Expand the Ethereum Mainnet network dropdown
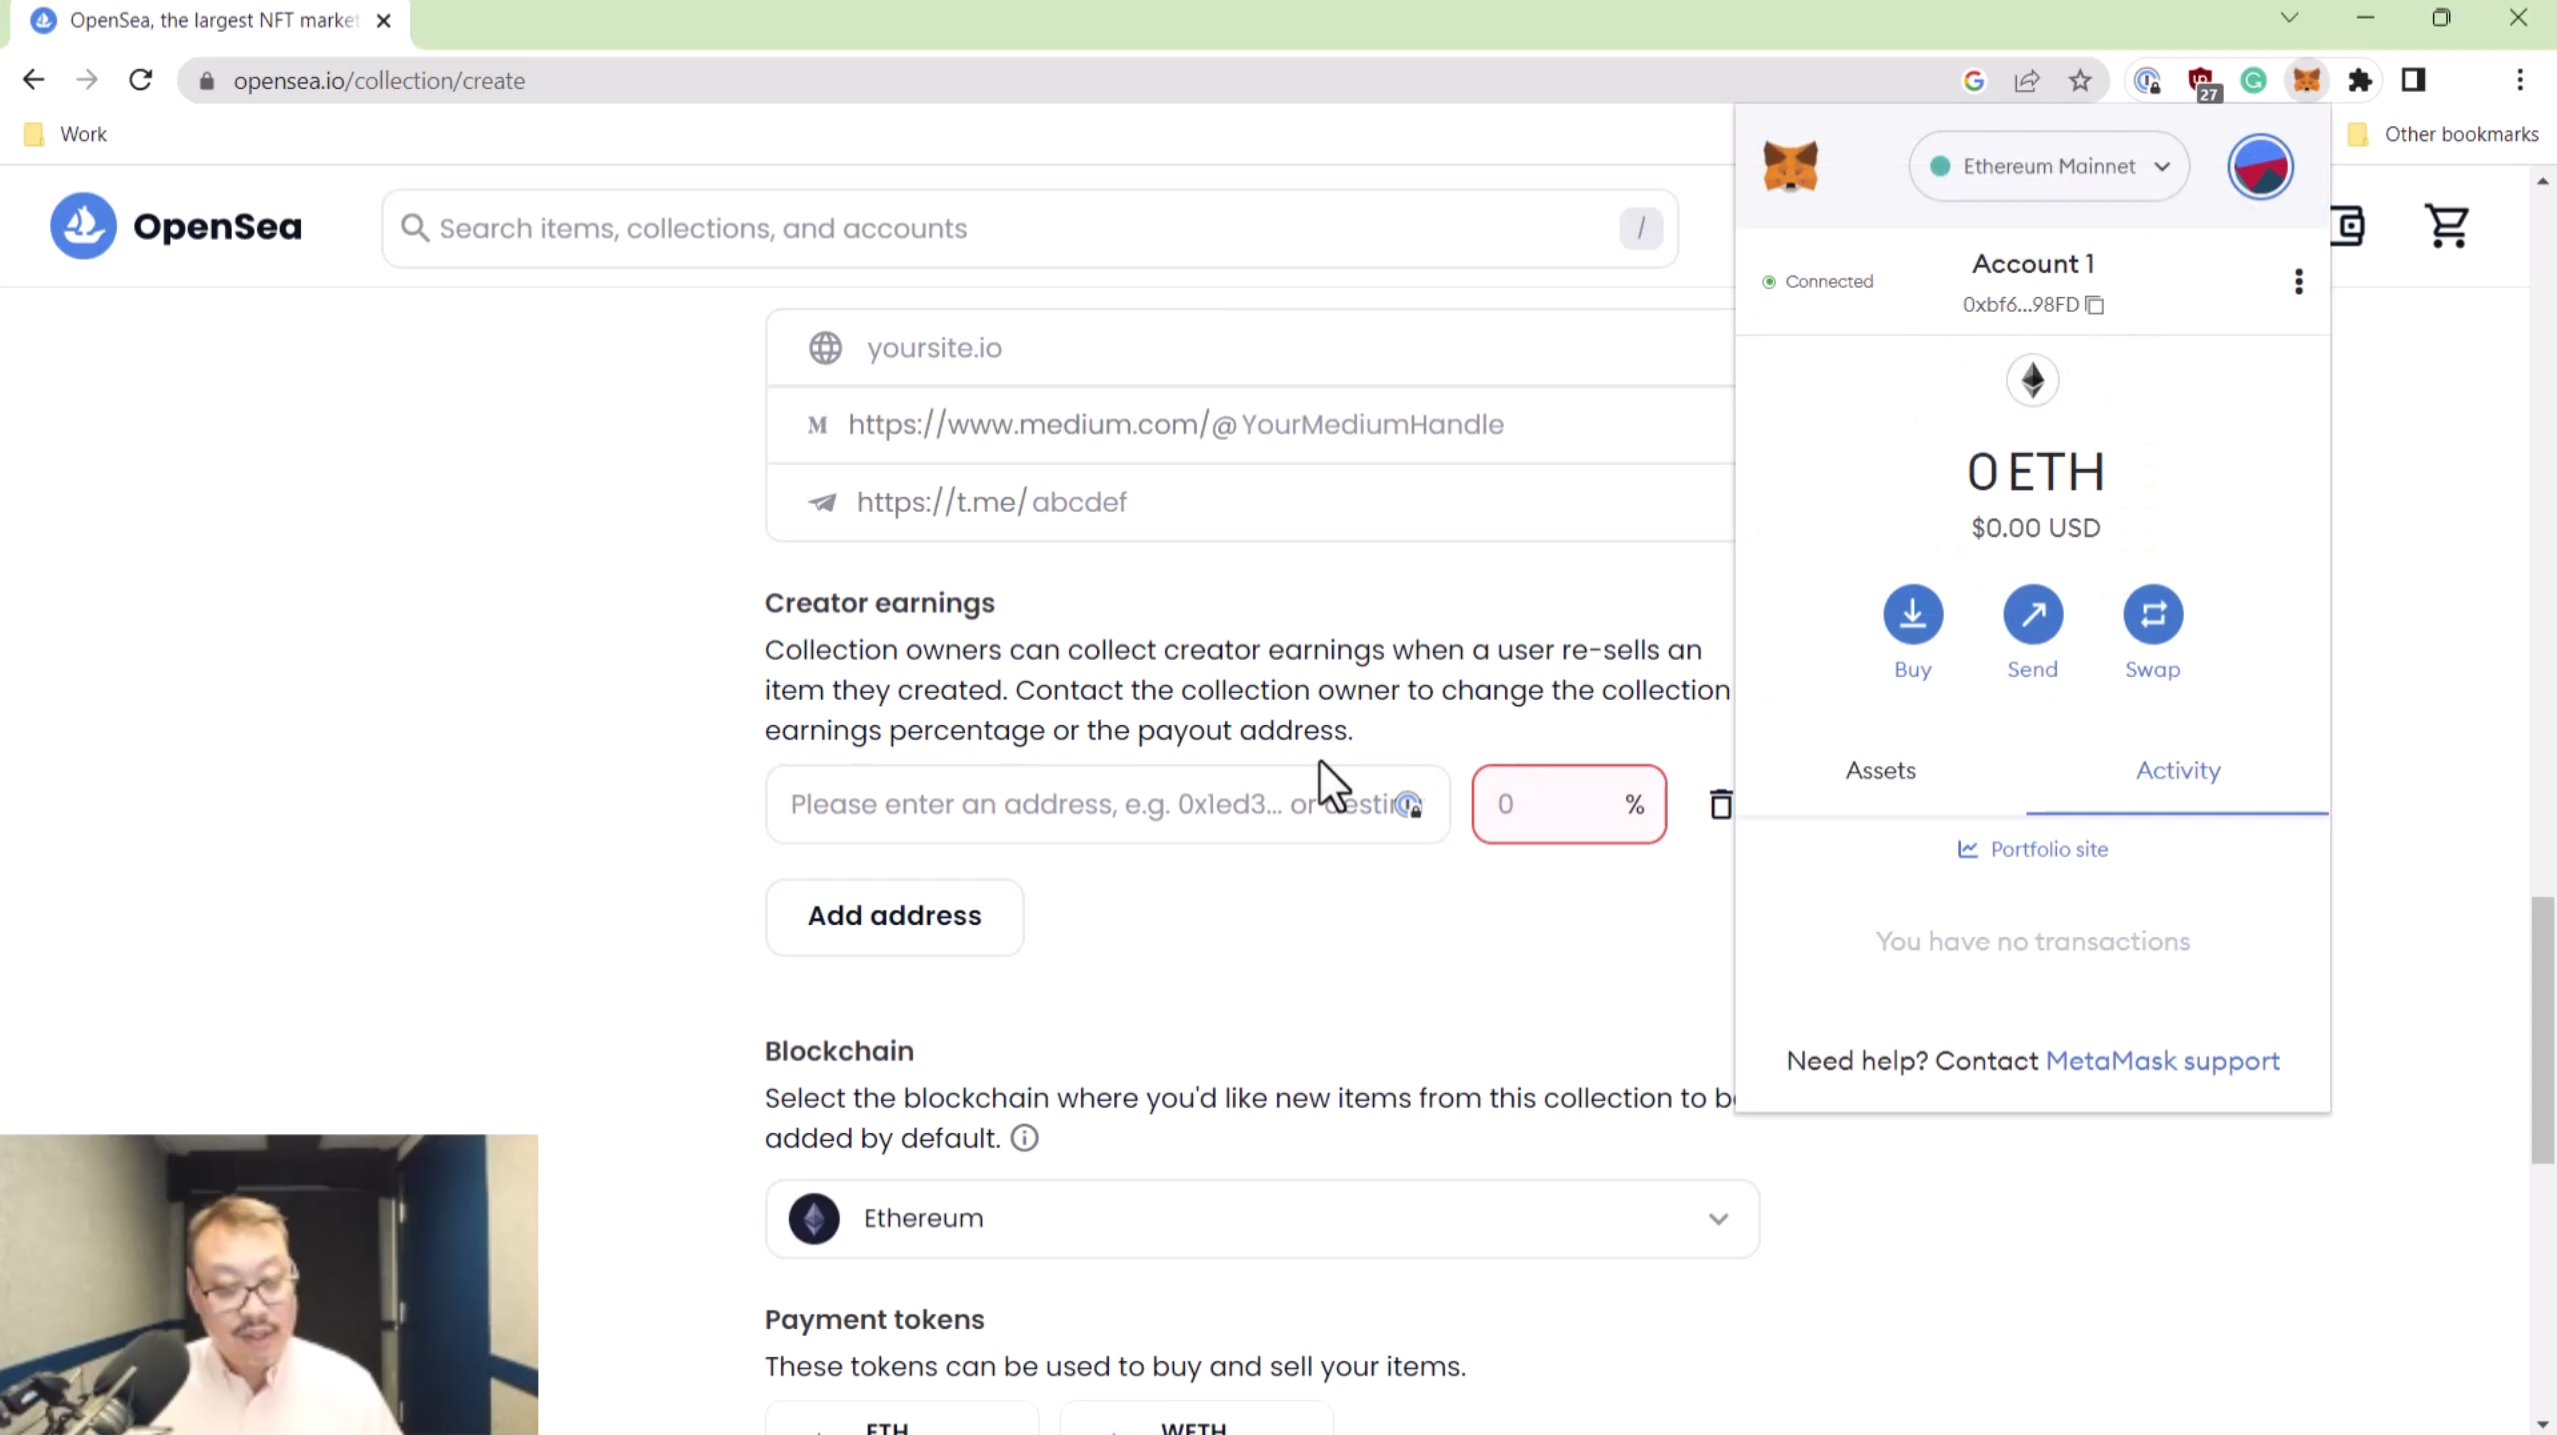Screen dimensions: 2557x1435 point(2048,167)
